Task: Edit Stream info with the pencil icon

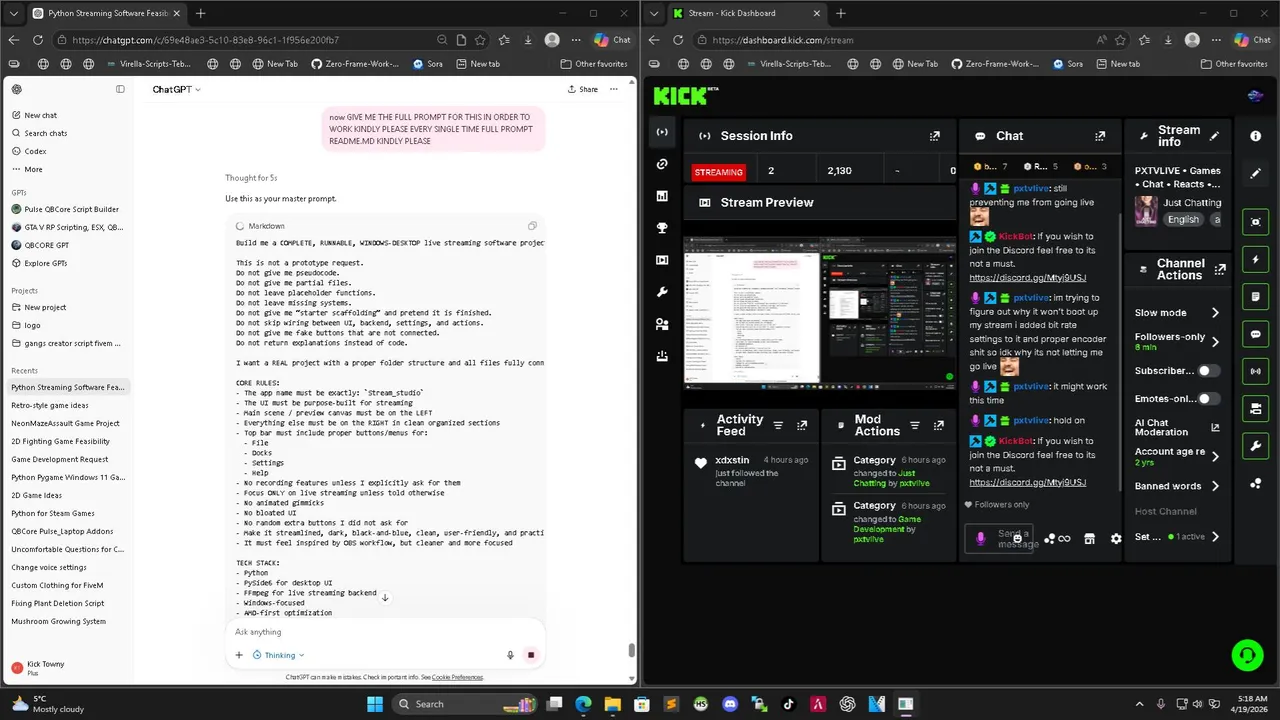Action: point(1215,136)
